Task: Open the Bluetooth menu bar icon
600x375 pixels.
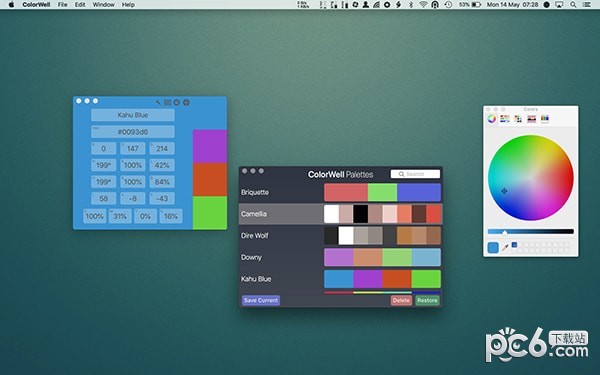Action: (x=411, y=5)
